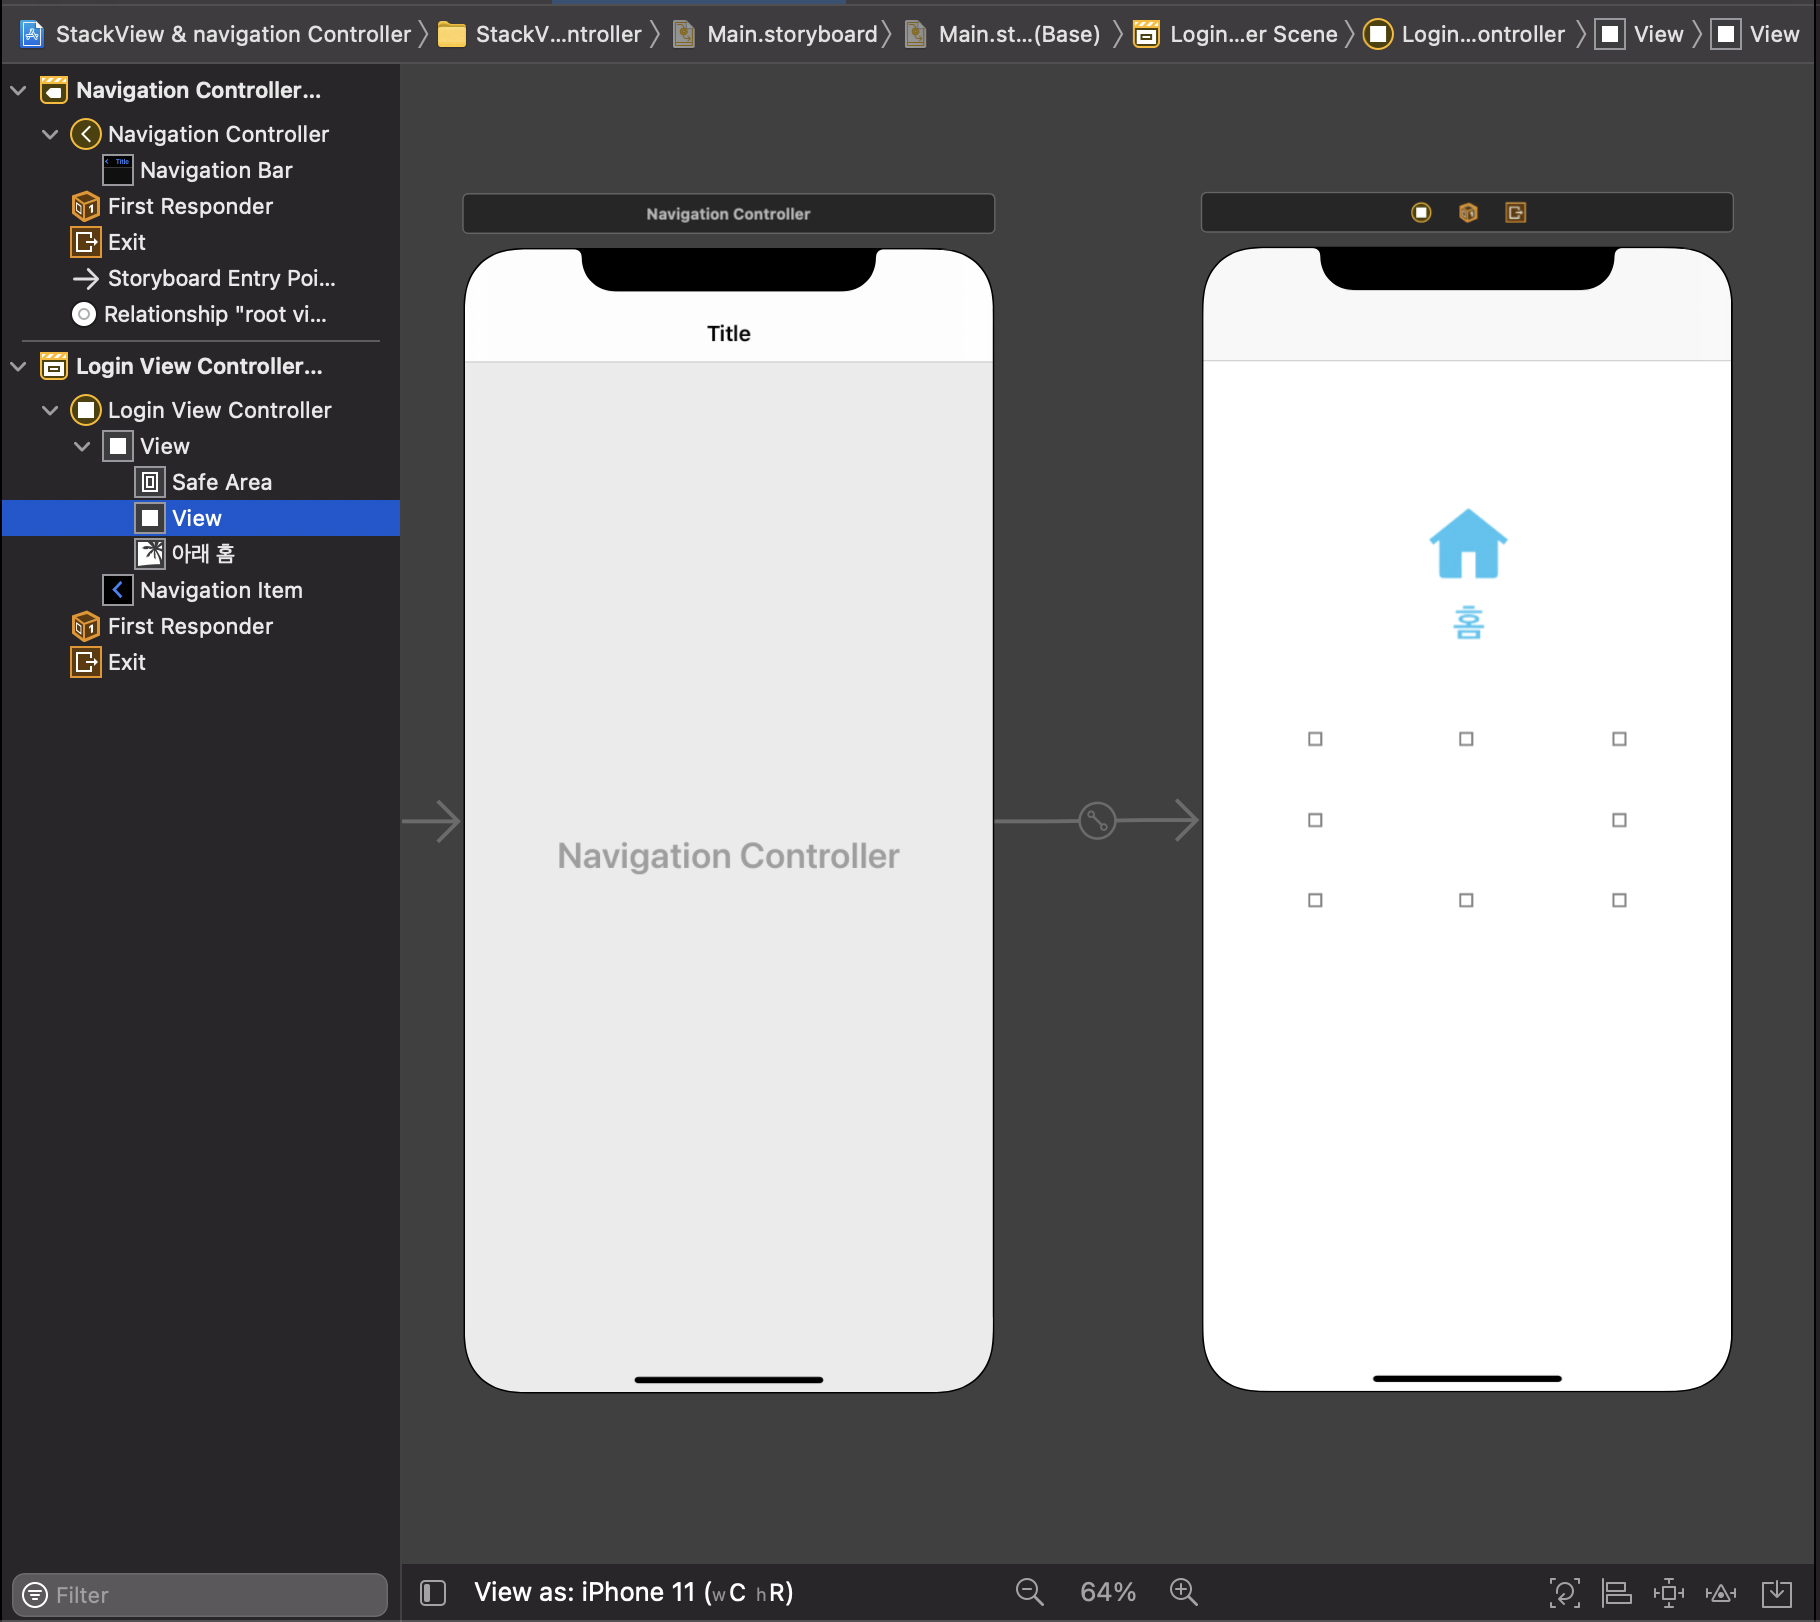Screen dimensions: 1820x1622
Task: Open StackV...ntroller folder breadcrumb
Action: coord(541,34)
